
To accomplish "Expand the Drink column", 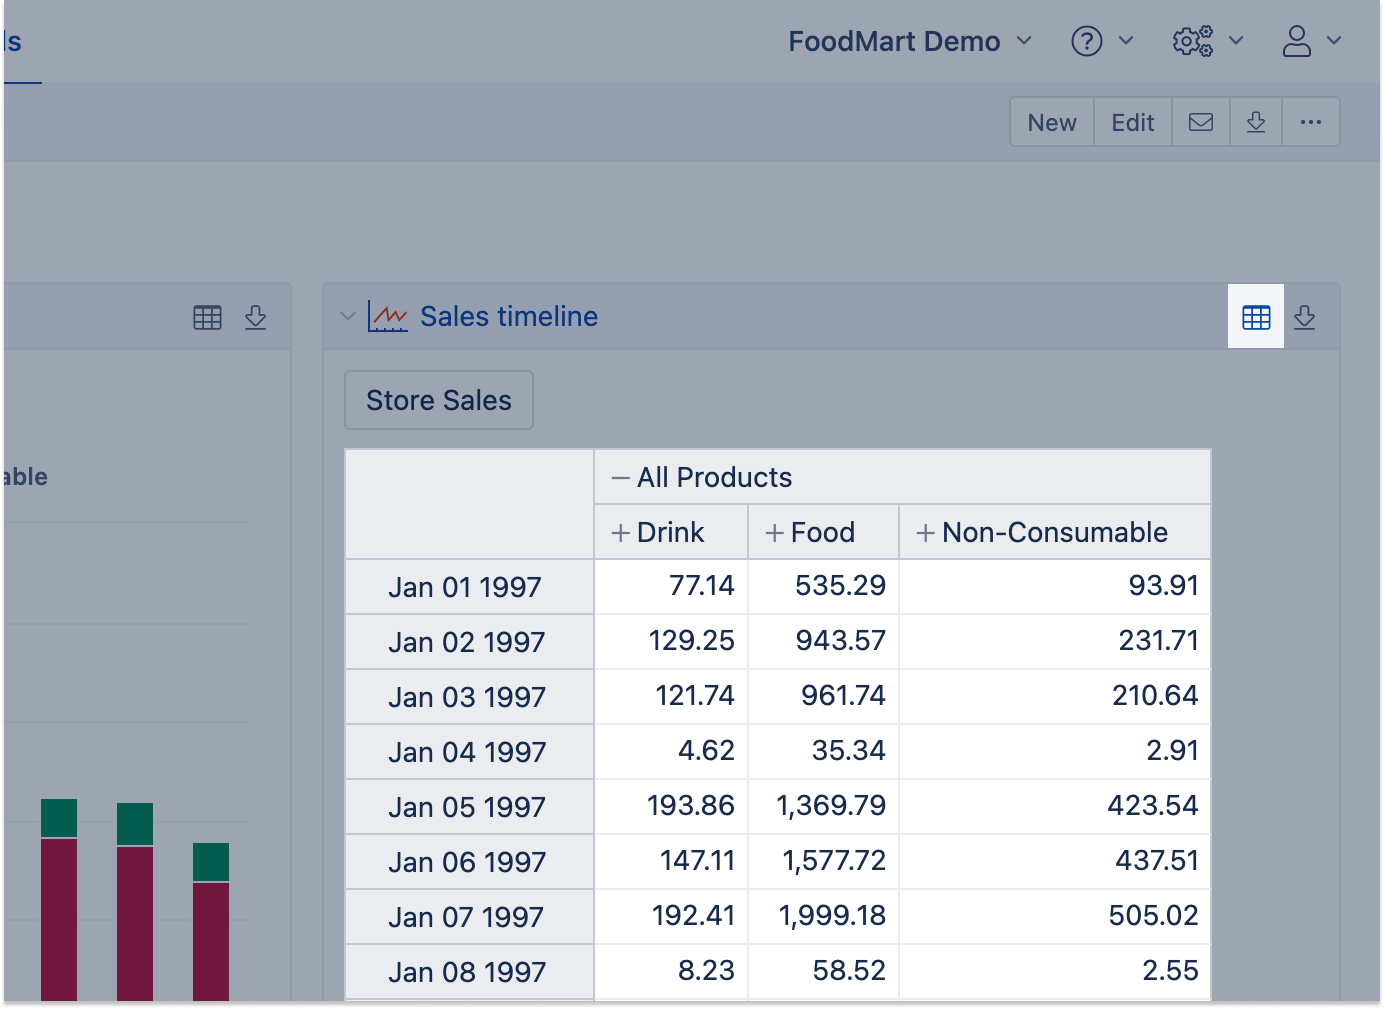I will tap(621, 533).
